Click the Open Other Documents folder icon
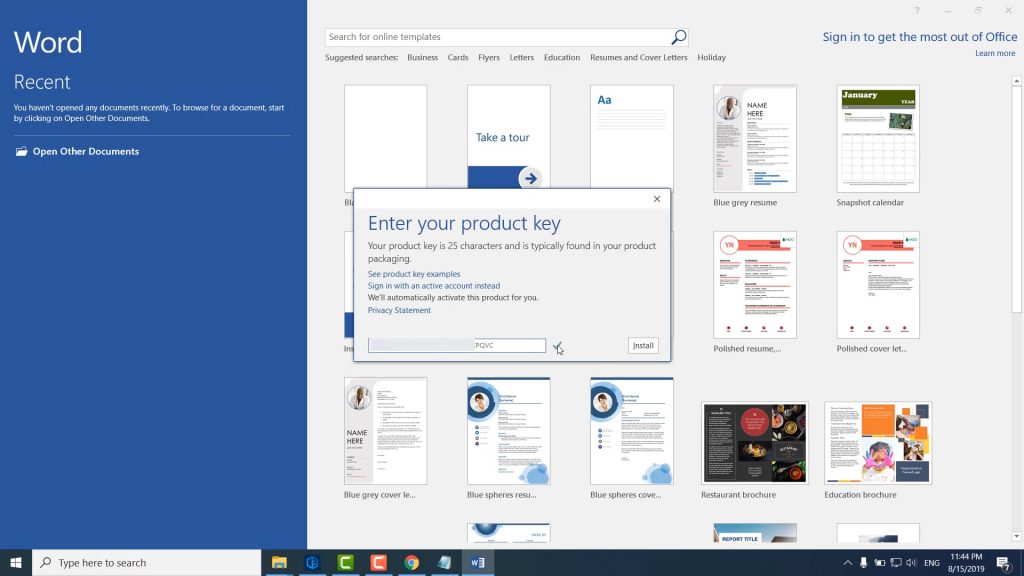The height and width of the screenshot is (576, 1024). (22, 152)
